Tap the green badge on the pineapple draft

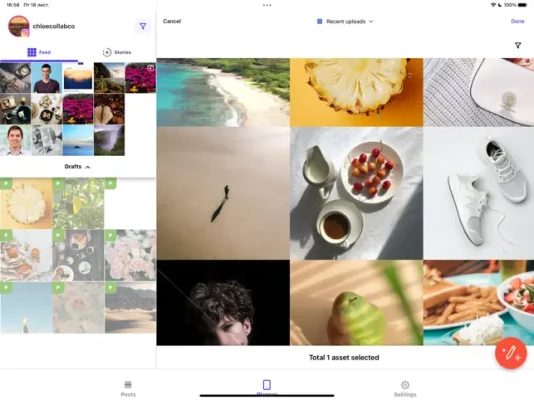pos(6,183)
